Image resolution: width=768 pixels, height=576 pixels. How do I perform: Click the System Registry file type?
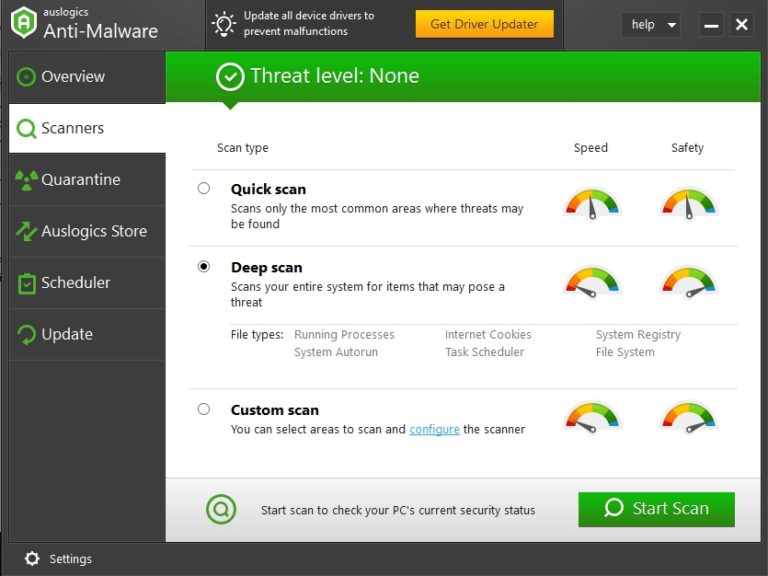point(638,335)
